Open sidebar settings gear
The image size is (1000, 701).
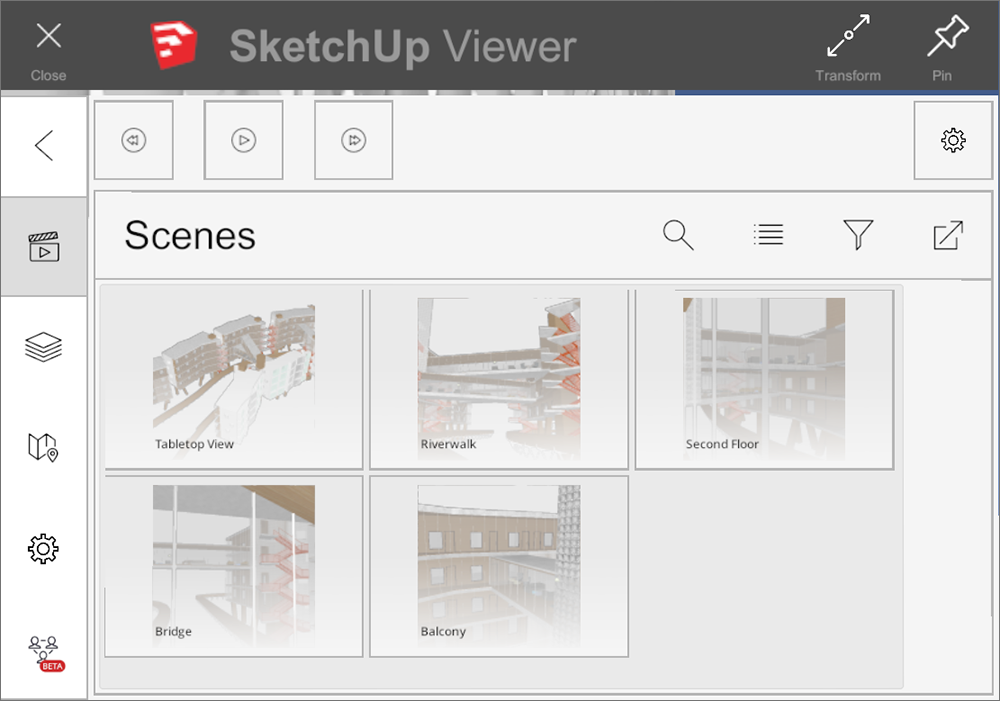pyautogui.click(x=44, y=549)
